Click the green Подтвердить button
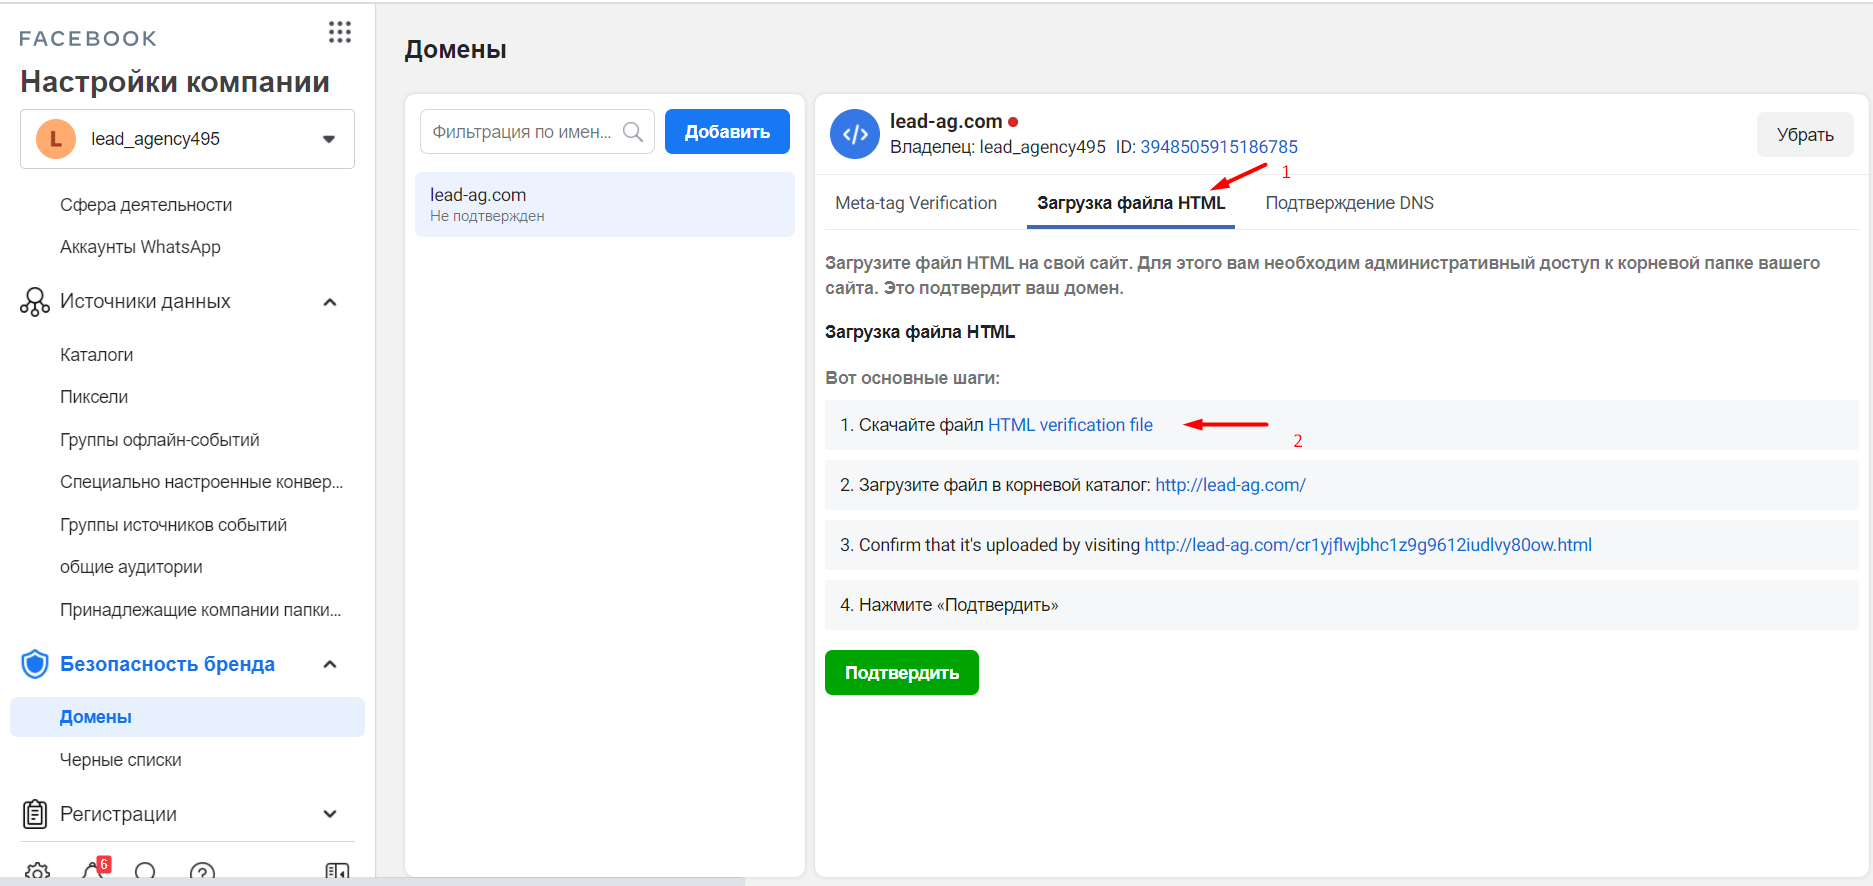Screen dimensions: 1873x886 click(x=902, y=673)
